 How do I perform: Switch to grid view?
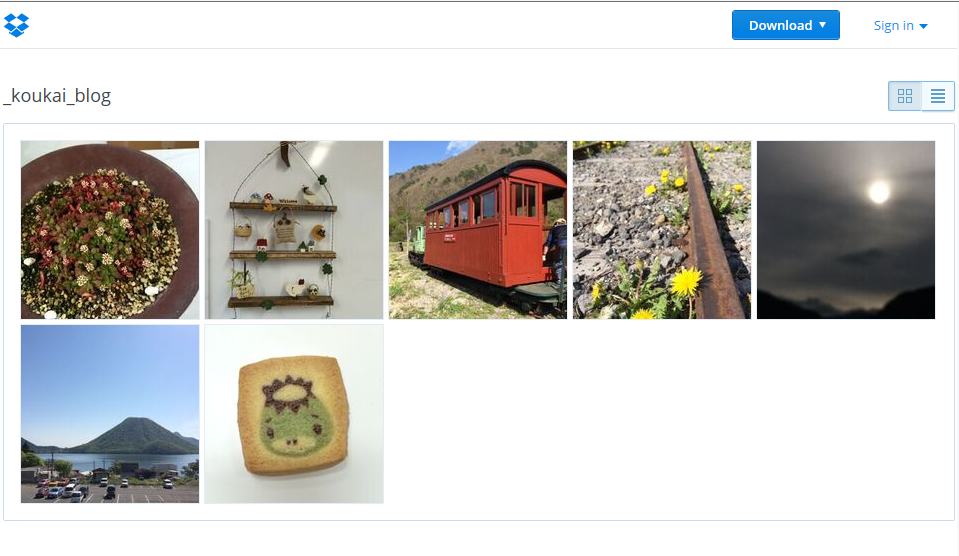point(905,96)
